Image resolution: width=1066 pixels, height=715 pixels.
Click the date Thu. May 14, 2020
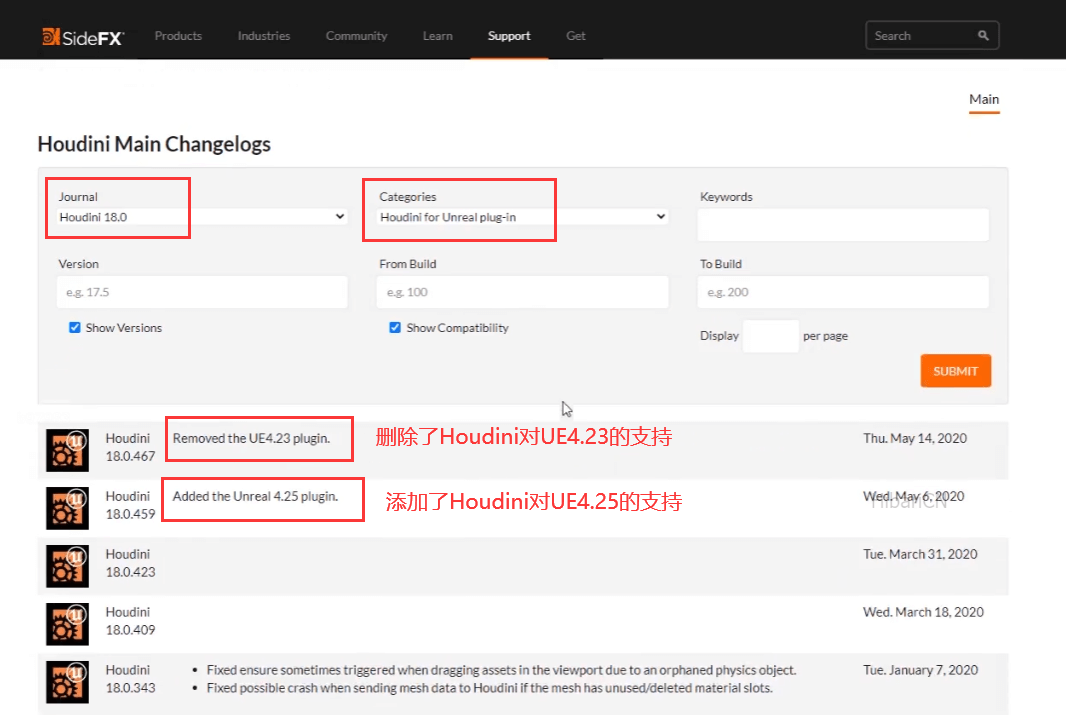click(x=915, y=438)
